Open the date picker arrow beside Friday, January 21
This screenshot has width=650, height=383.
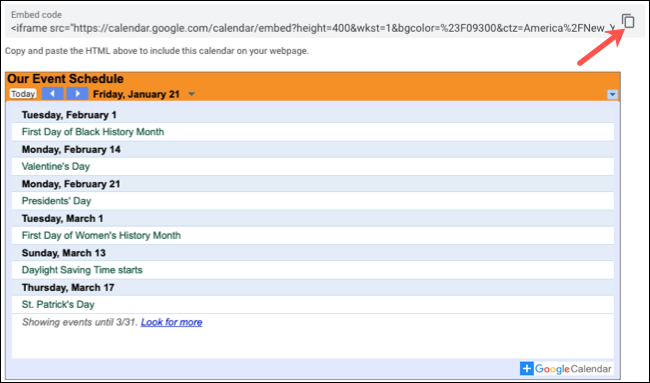(192, 94)
